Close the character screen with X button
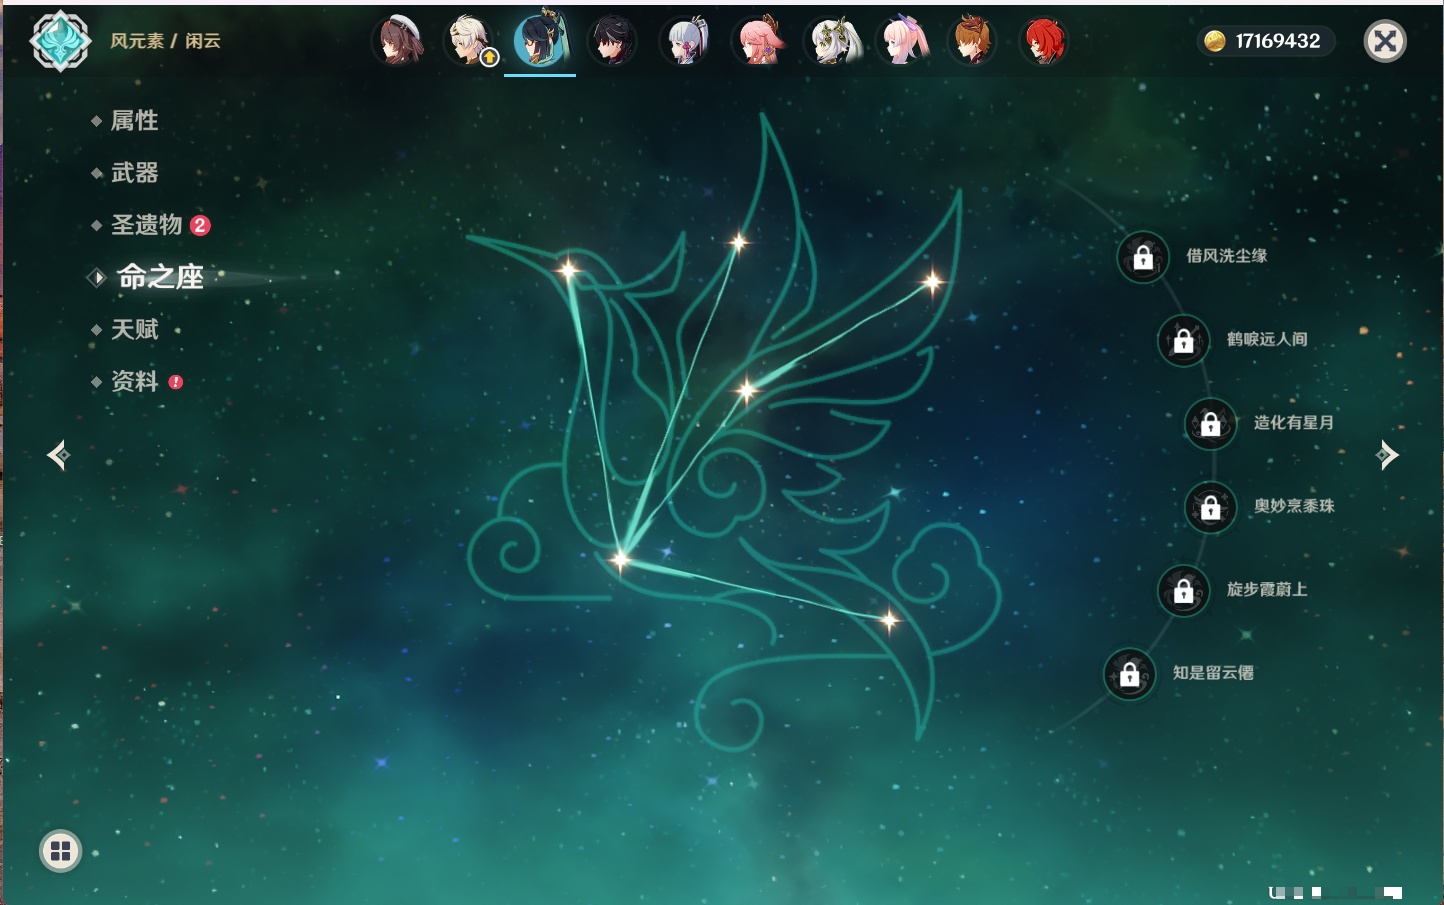Screen dimensions: 1444x905 coord(1385,41)
